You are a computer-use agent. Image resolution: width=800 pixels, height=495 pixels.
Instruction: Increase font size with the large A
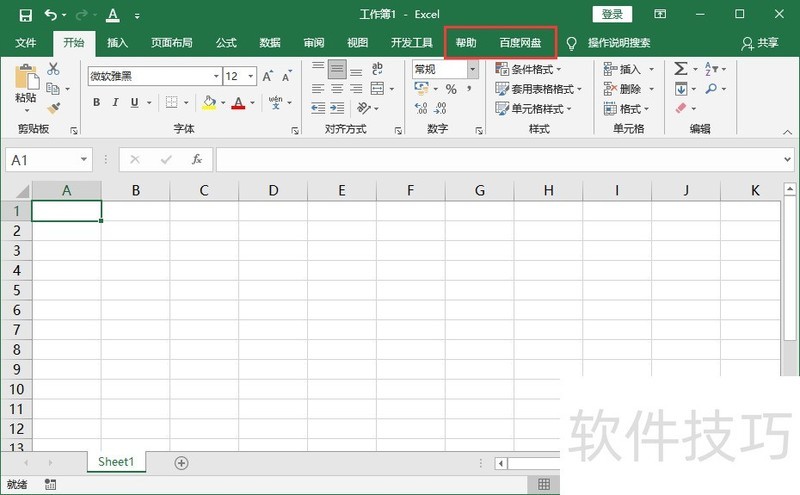pyautogui.click(x=268, y=76)
